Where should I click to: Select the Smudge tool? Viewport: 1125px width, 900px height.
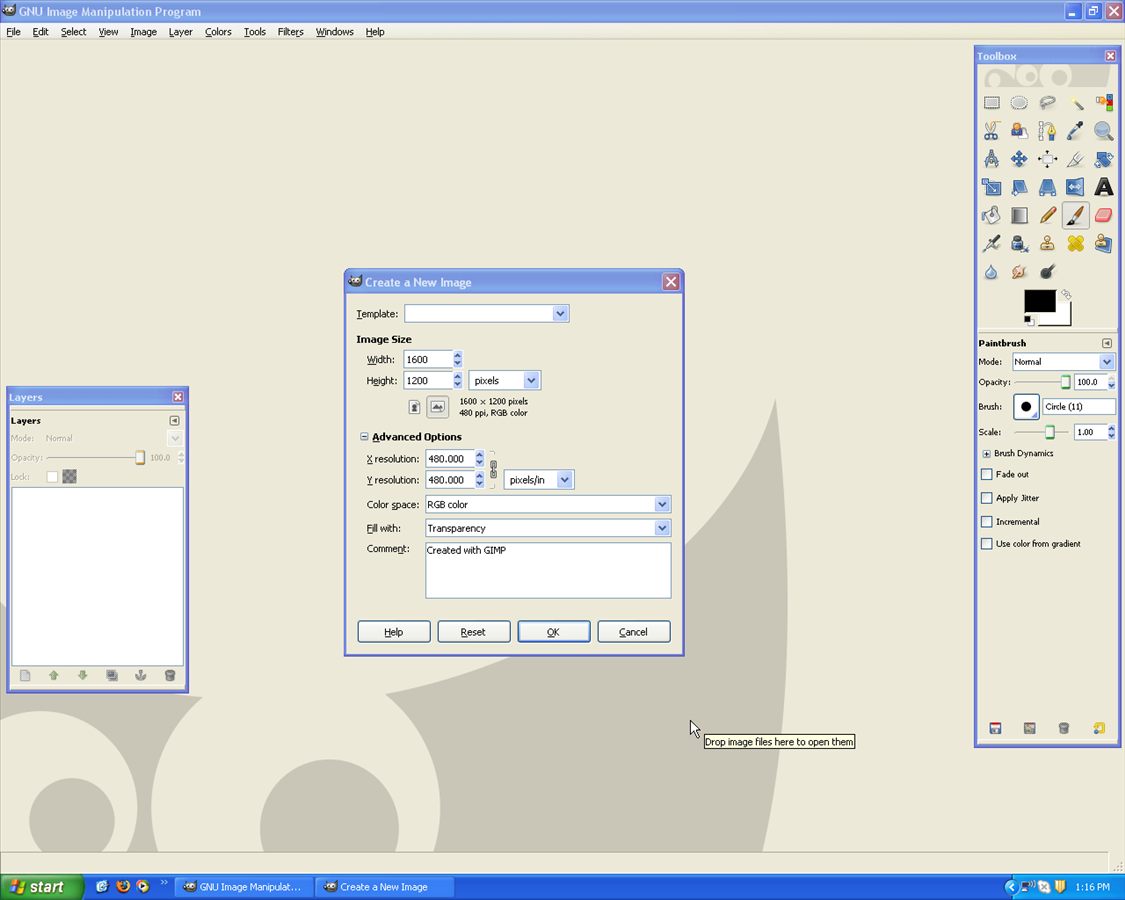[1019, 271]
